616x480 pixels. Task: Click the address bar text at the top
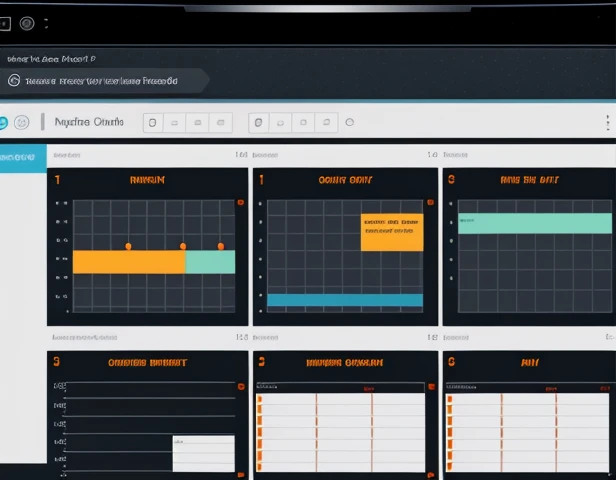[x=100, y=81]
